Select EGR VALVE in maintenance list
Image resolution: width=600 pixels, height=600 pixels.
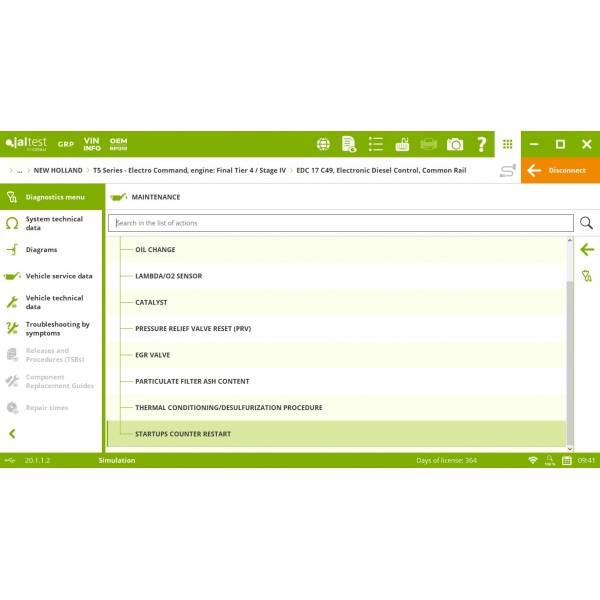[155, 355]
